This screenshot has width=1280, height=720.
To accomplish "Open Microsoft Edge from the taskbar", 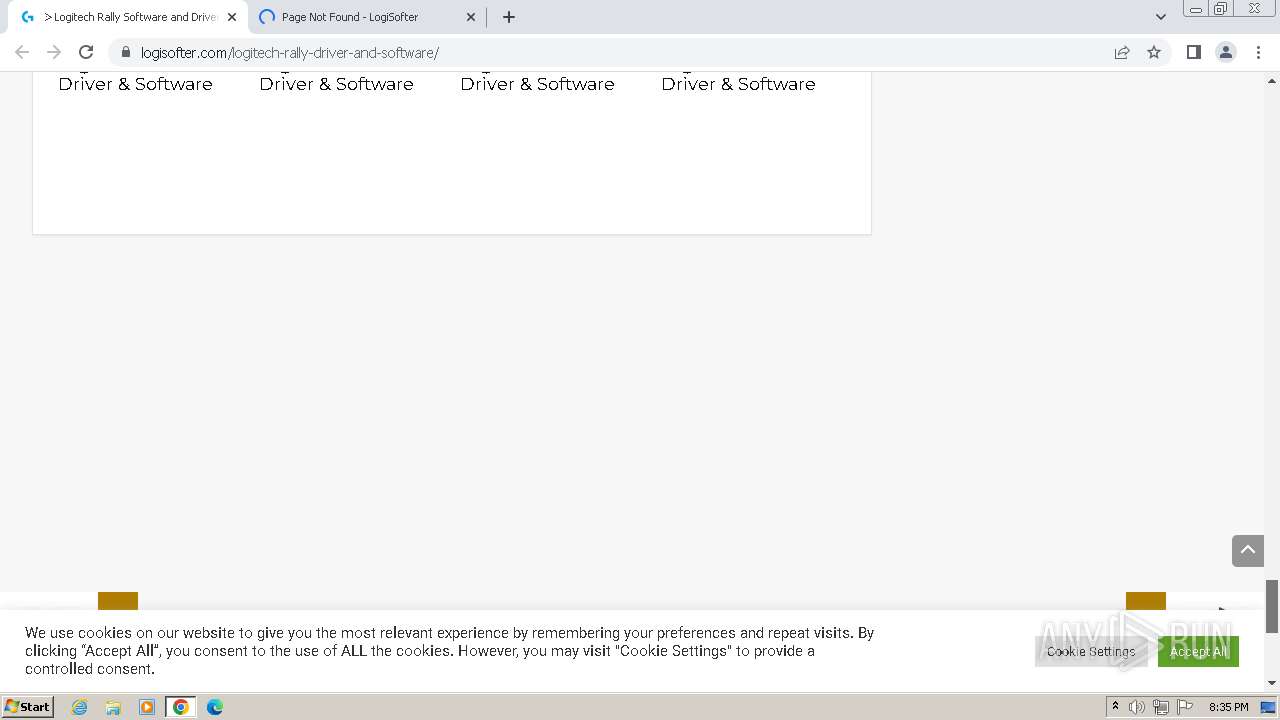I will [x=215, y=707].
